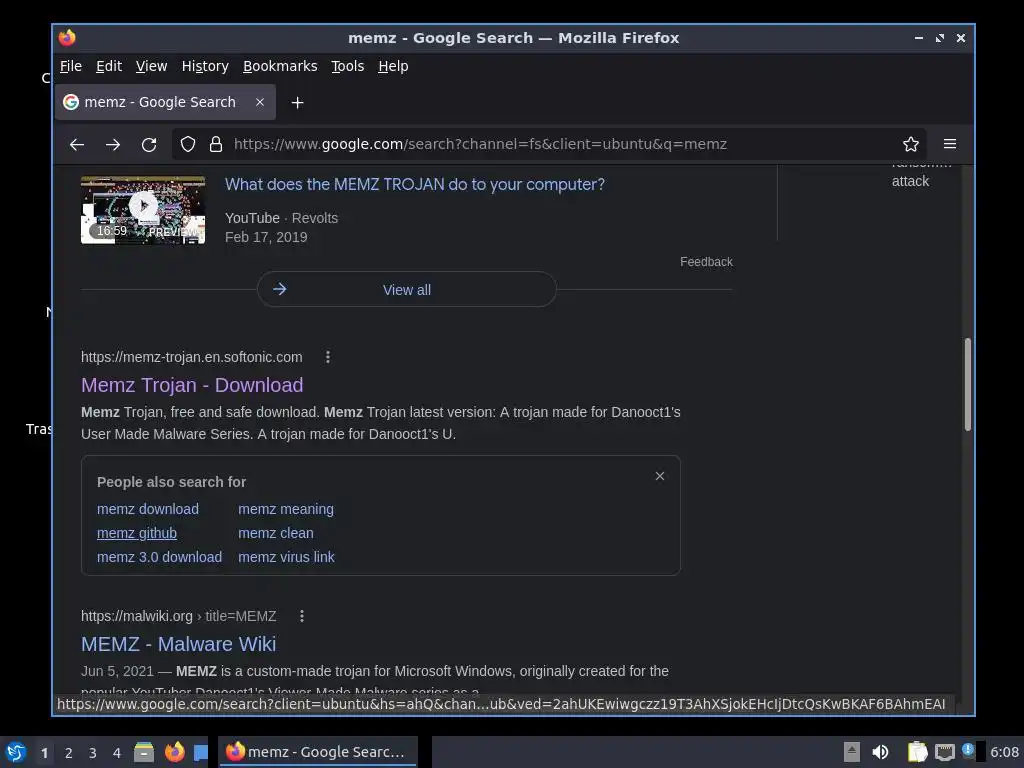Go back to the previous page
1024x768 pixels.
(x=77, y=144)
